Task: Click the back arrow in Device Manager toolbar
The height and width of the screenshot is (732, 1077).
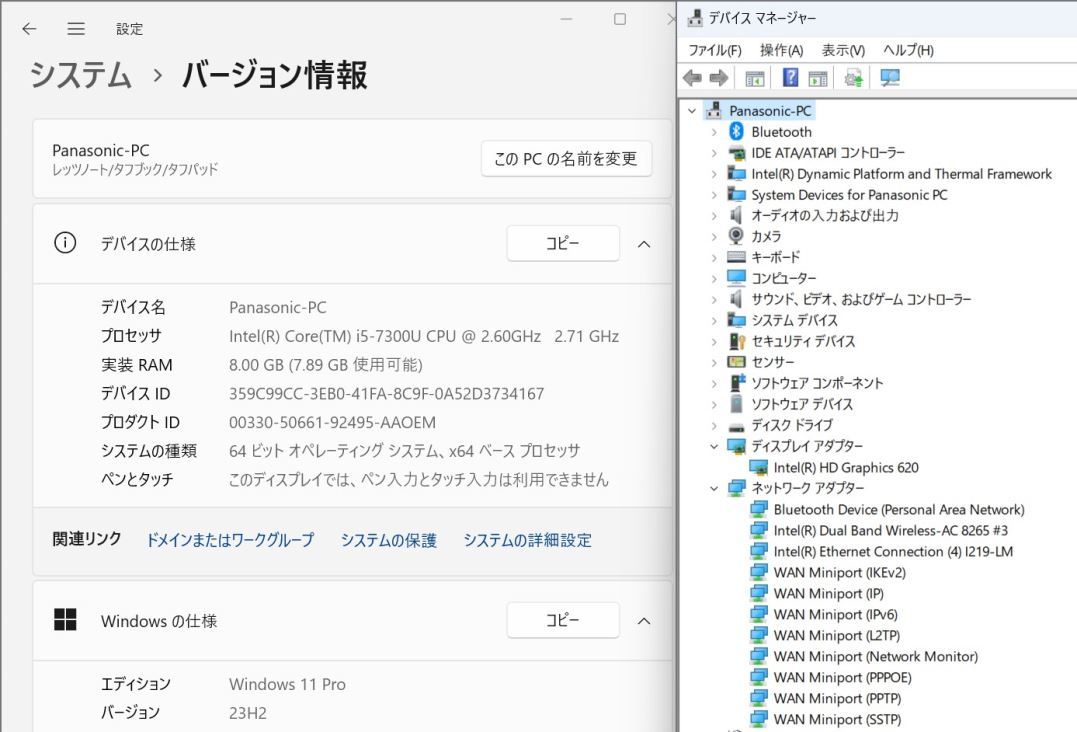Action: point(692,78)
